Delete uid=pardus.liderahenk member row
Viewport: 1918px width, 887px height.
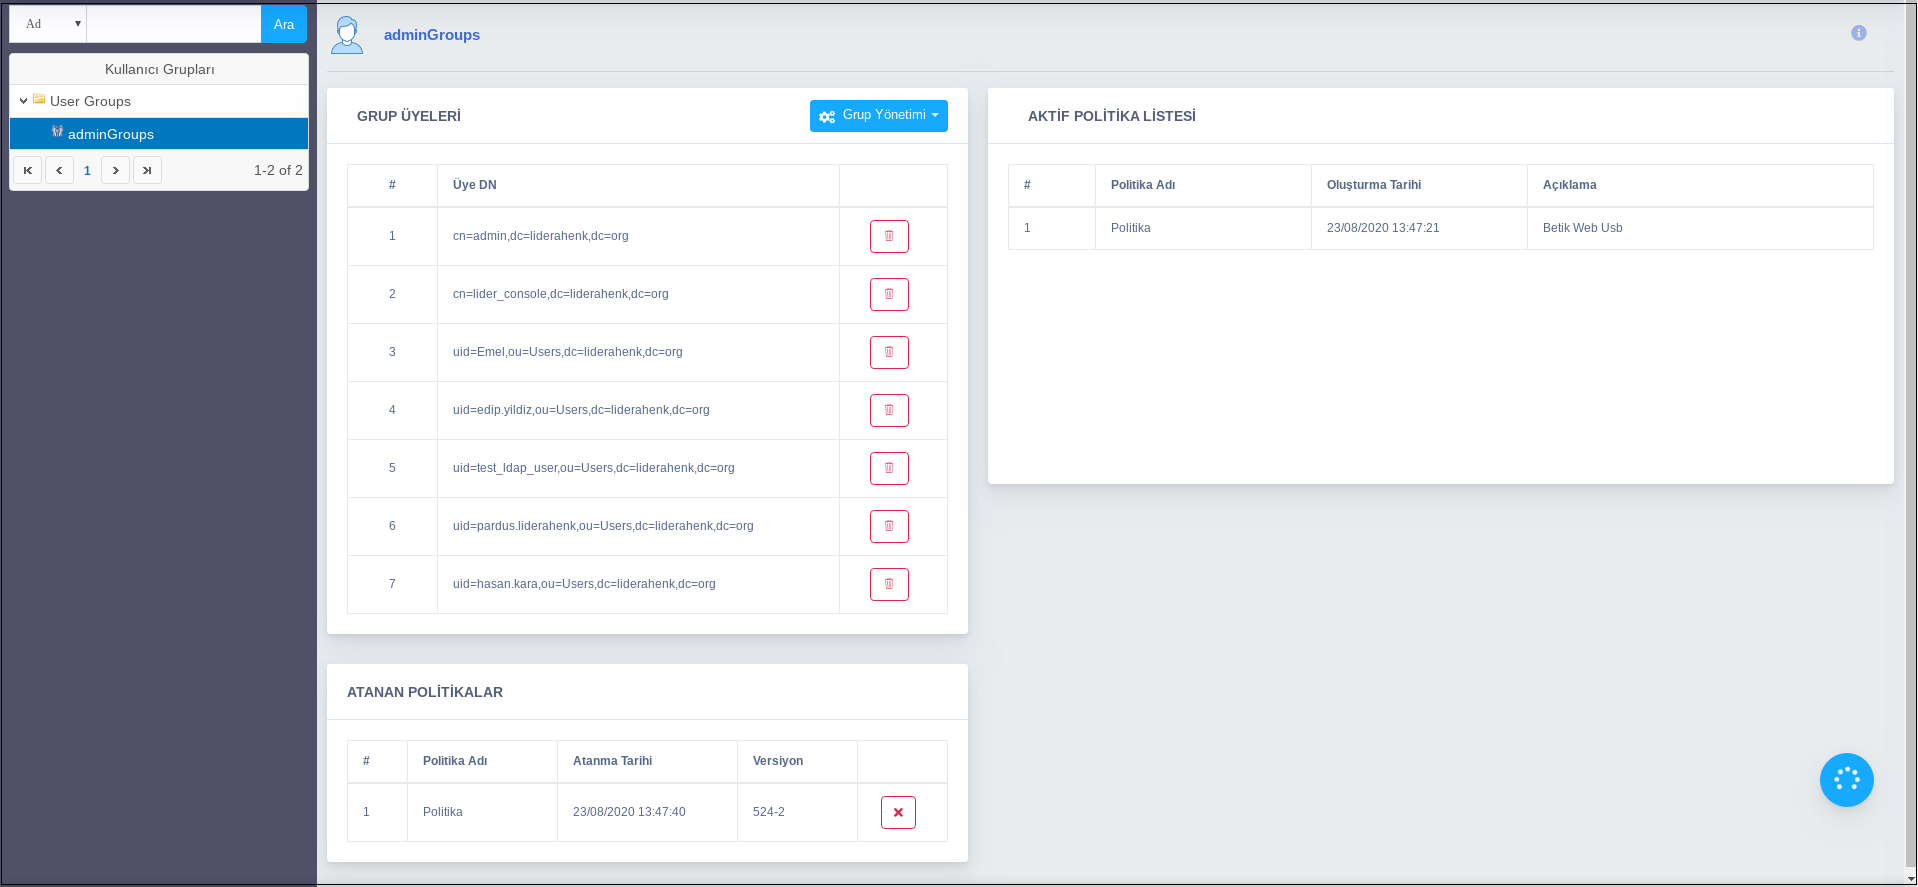coord(888,527)
